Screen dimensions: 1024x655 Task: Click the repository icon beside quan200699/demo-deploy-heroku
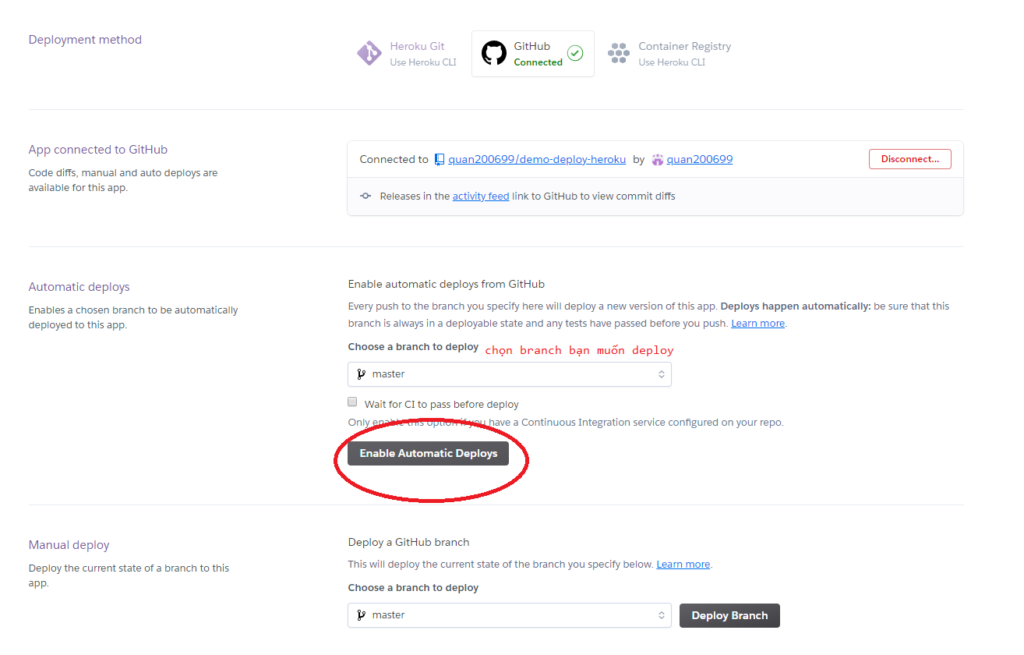pyautogui.click(x=439, y=159)
